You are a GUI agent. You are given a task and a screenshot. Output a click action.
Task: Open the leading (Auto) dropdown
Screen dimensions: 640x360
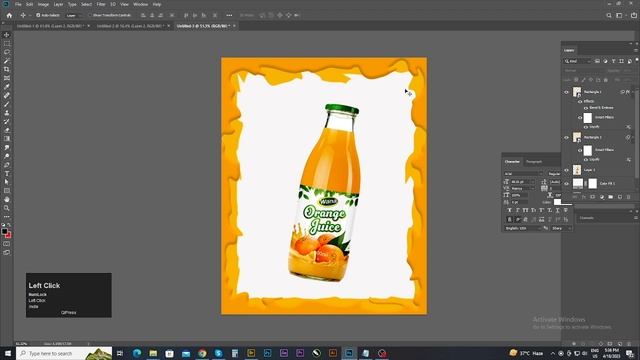pyautogui.click(x=555, y=182)
